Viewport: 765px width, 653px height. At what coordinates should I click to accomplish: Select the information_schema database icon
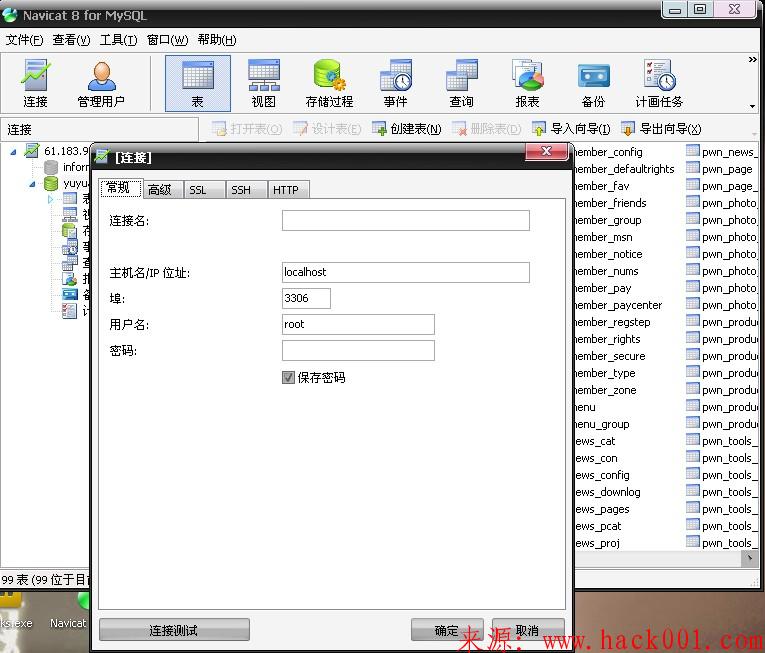[51, 167]
